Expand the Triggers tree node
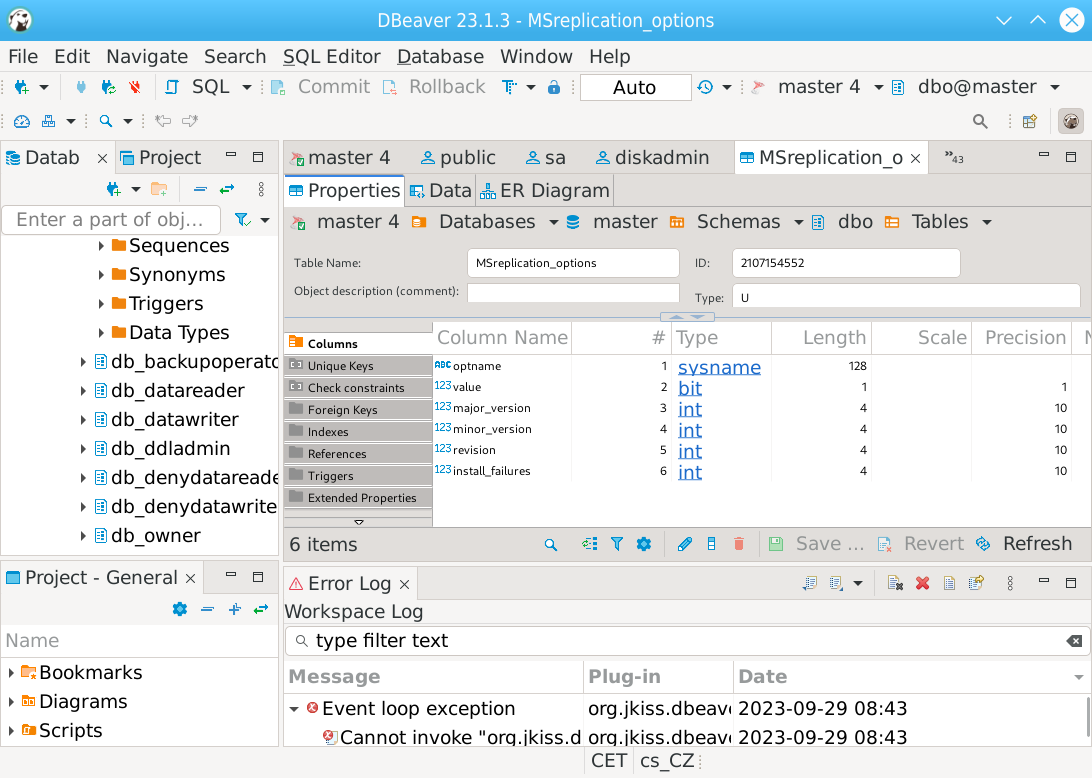This screenshot has width=1092, height=778. click(x=101, y=304)
